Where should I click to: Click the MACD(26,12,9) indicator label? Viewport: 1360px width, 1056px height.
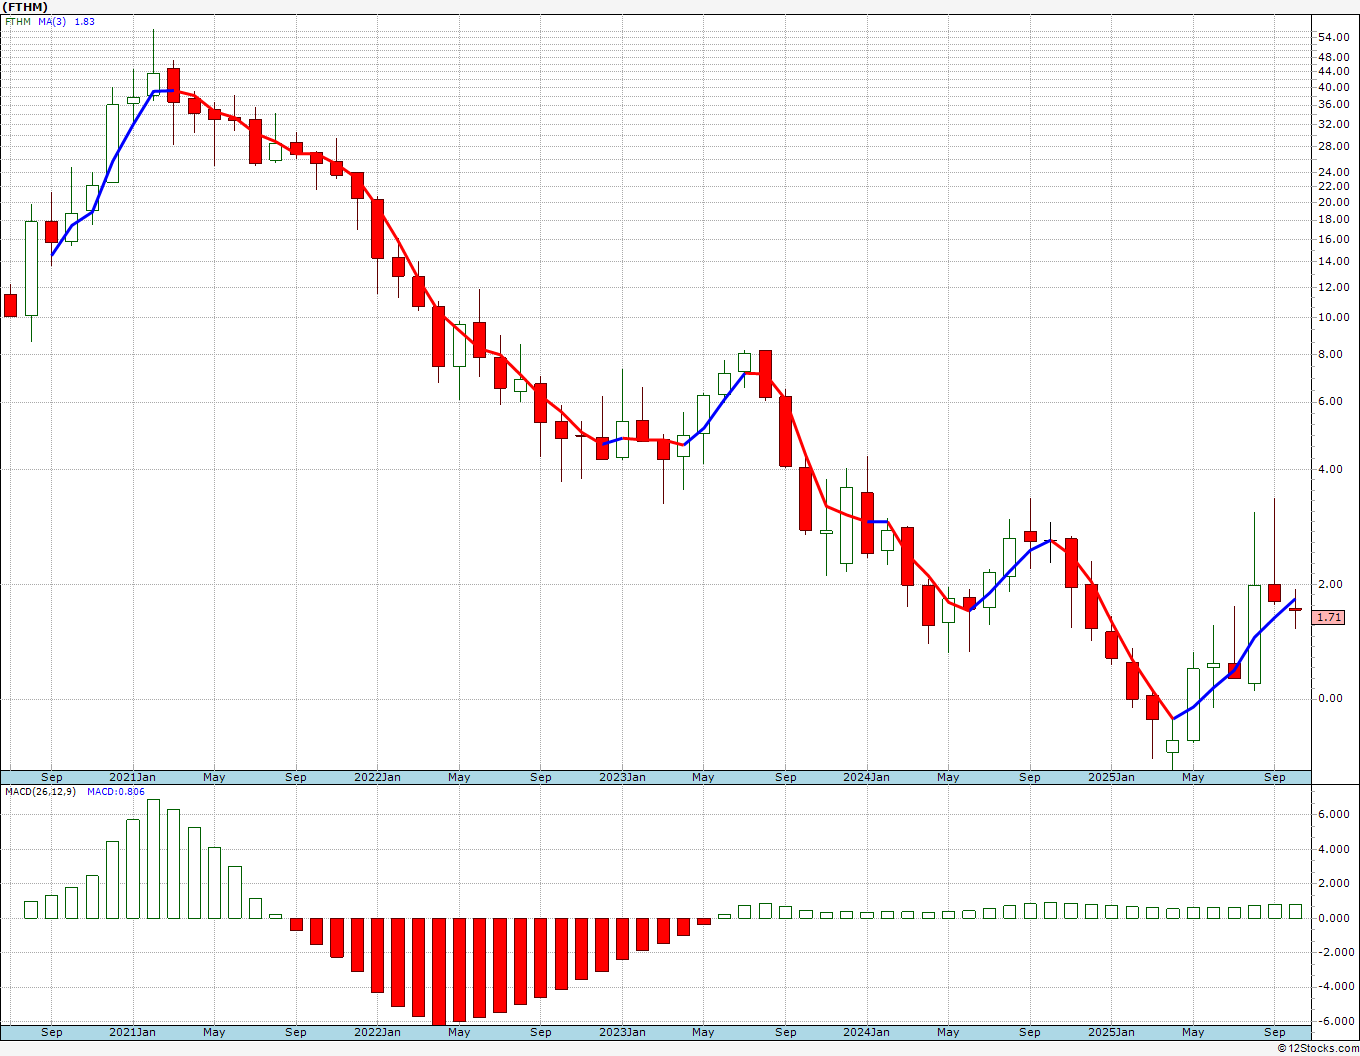[x=41, y=792]
